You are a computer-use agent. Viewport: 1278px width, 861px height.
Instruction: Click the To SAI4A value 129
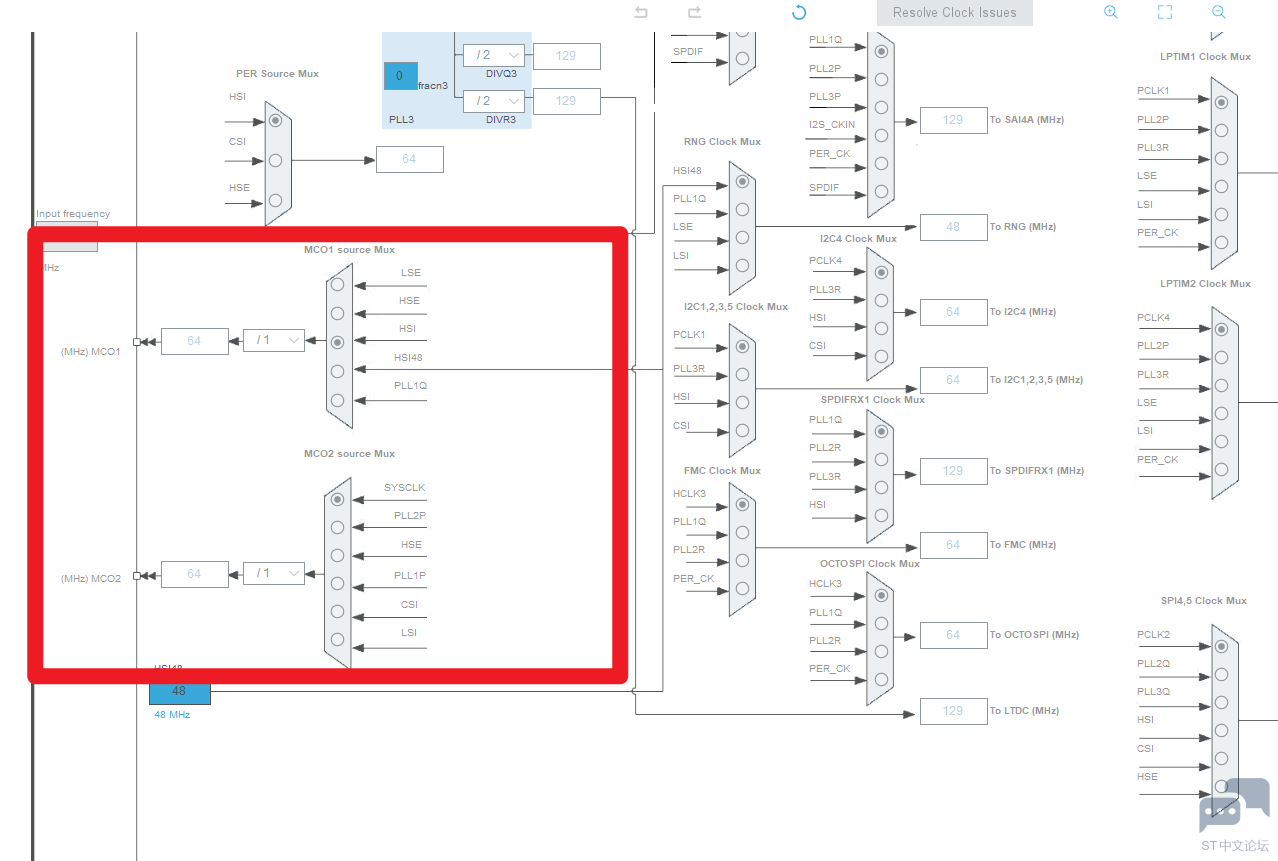953,120
